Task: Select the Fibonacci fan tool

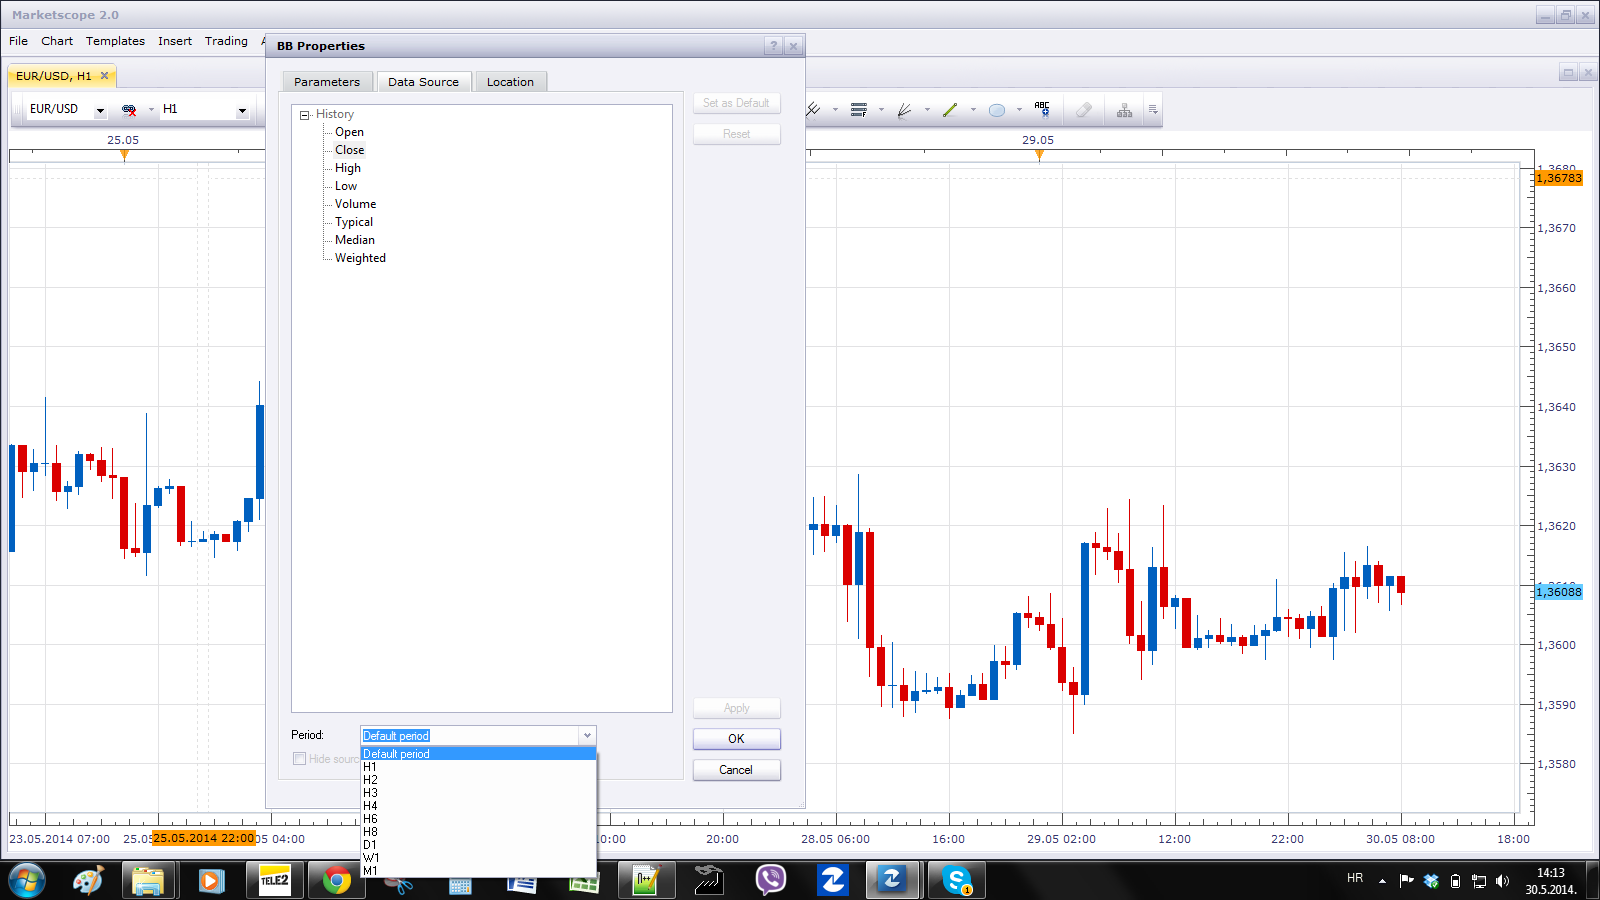Action: click(x=905, y=110)
